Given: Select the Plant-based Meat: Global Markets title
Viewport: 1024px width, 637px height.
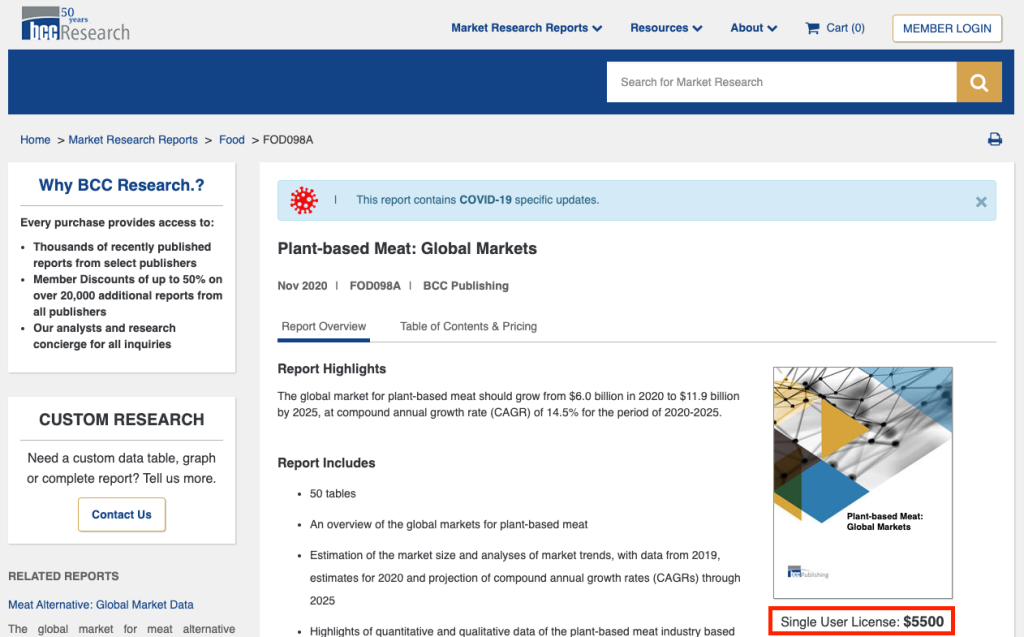Looking at the screenshot, I should 407,249.
